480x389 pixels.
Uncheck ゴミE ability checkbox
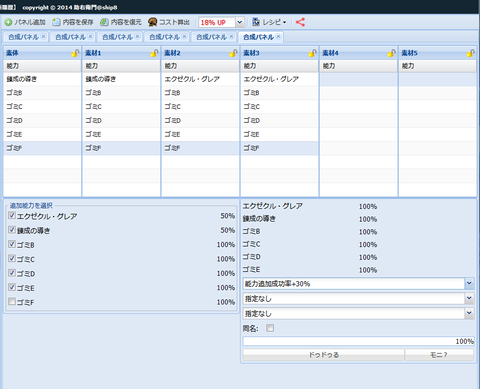(12, 287)
